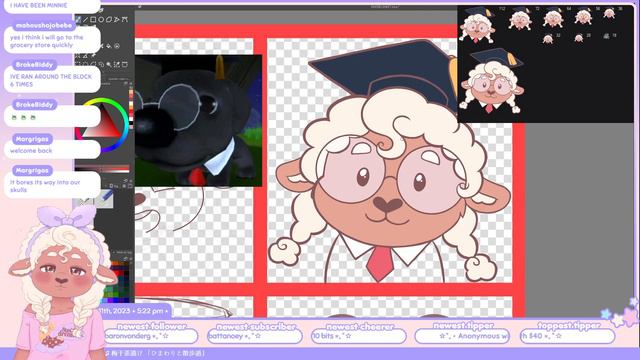Click the 18 size emote preview thumbnail

(x=607, y=36)
